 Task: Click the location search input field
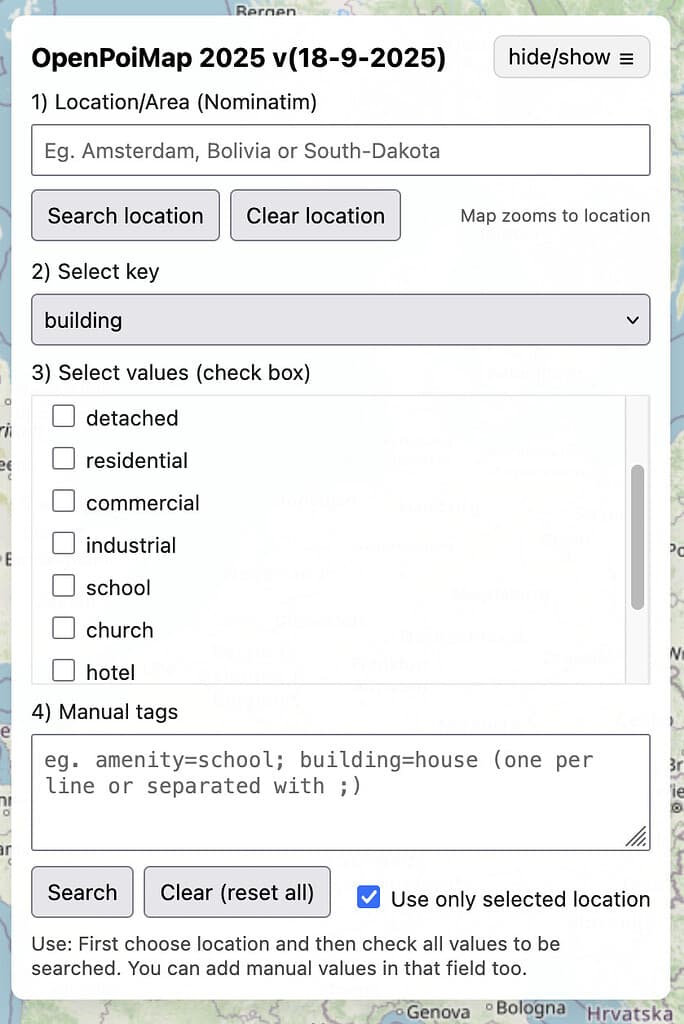340,151
